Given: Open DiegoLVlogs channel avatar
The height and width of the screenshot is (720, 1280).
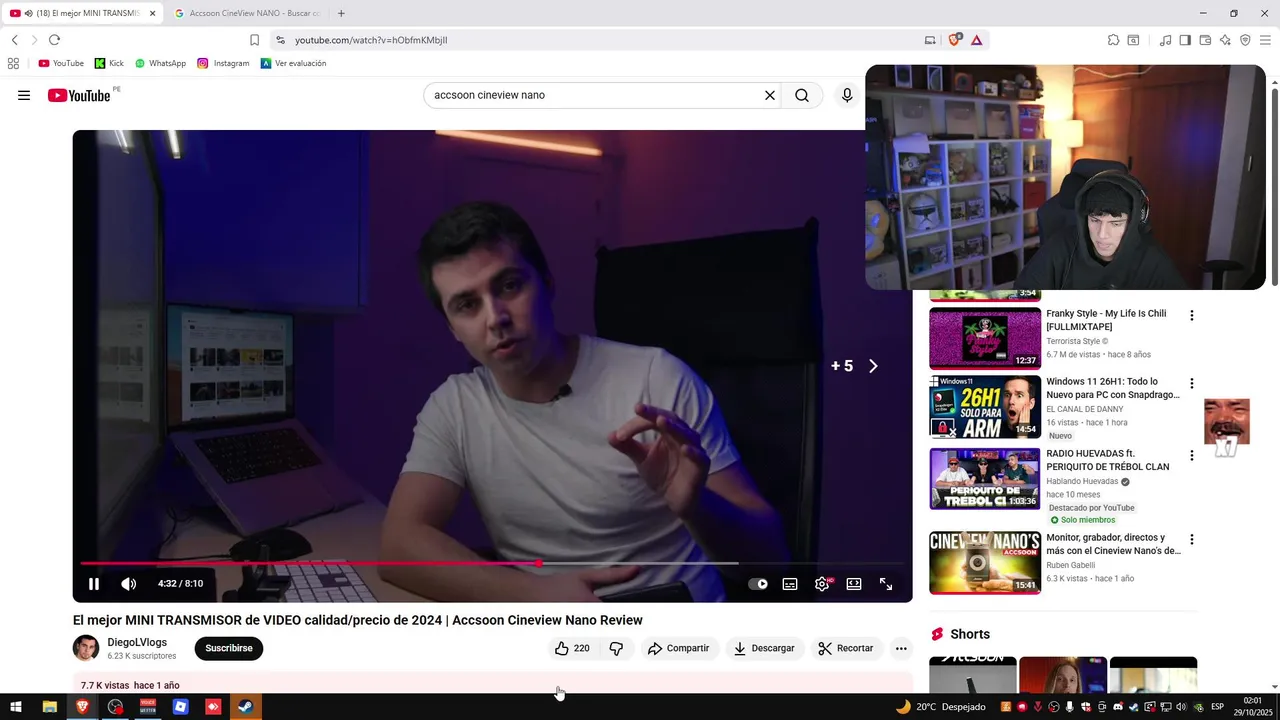Looking at the screenshot, I should 86,648.
